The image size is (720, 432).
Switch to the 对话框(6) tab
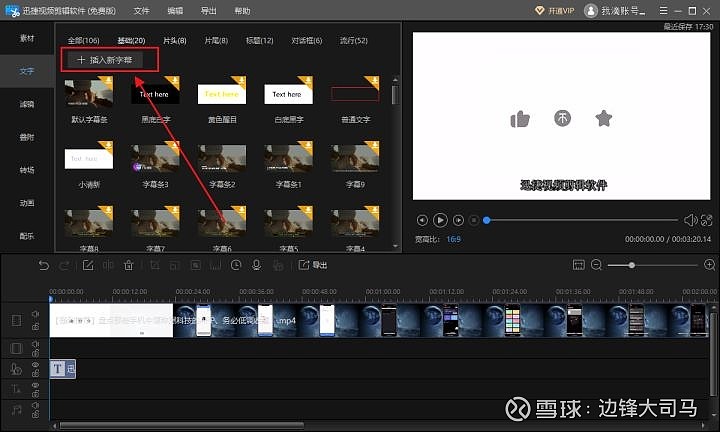click(x=307, y=40)
